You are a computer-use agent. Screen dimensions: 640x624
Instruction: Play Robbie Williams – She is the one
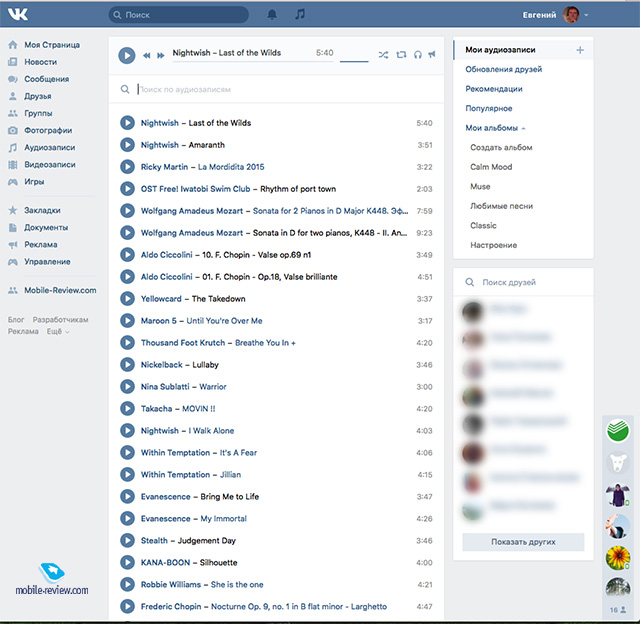point(127,584)
